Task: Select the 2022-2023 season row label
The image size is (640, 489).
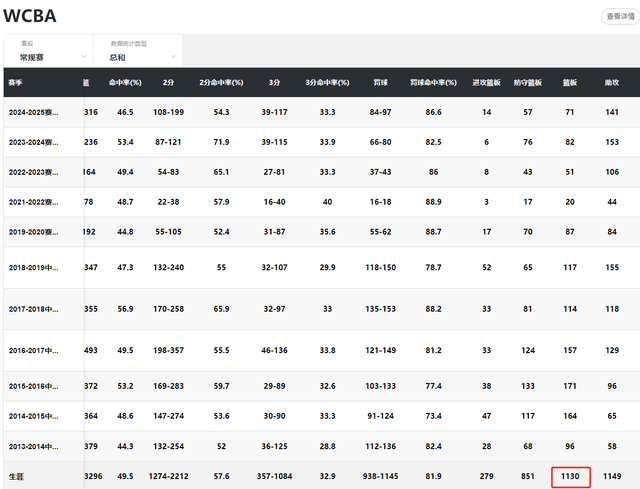Action: point(33,172)
